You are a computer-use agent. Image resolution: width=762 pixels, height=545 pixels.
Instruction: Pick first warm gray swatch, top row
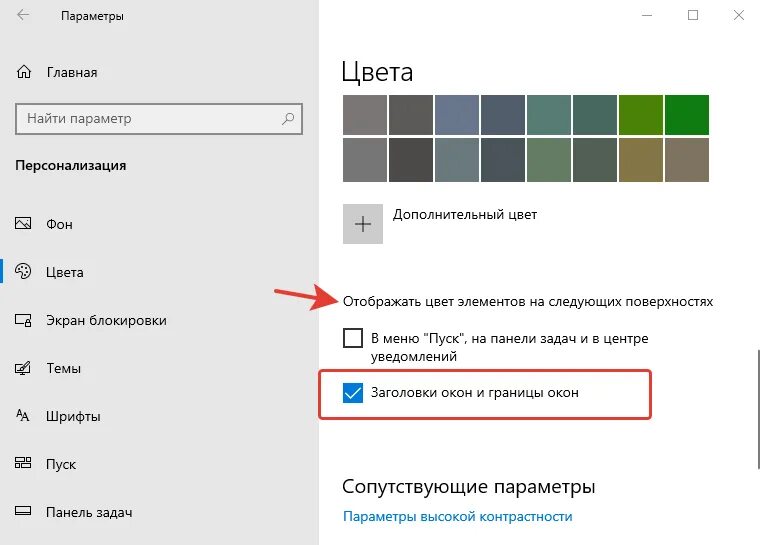[x=365, y=115]
